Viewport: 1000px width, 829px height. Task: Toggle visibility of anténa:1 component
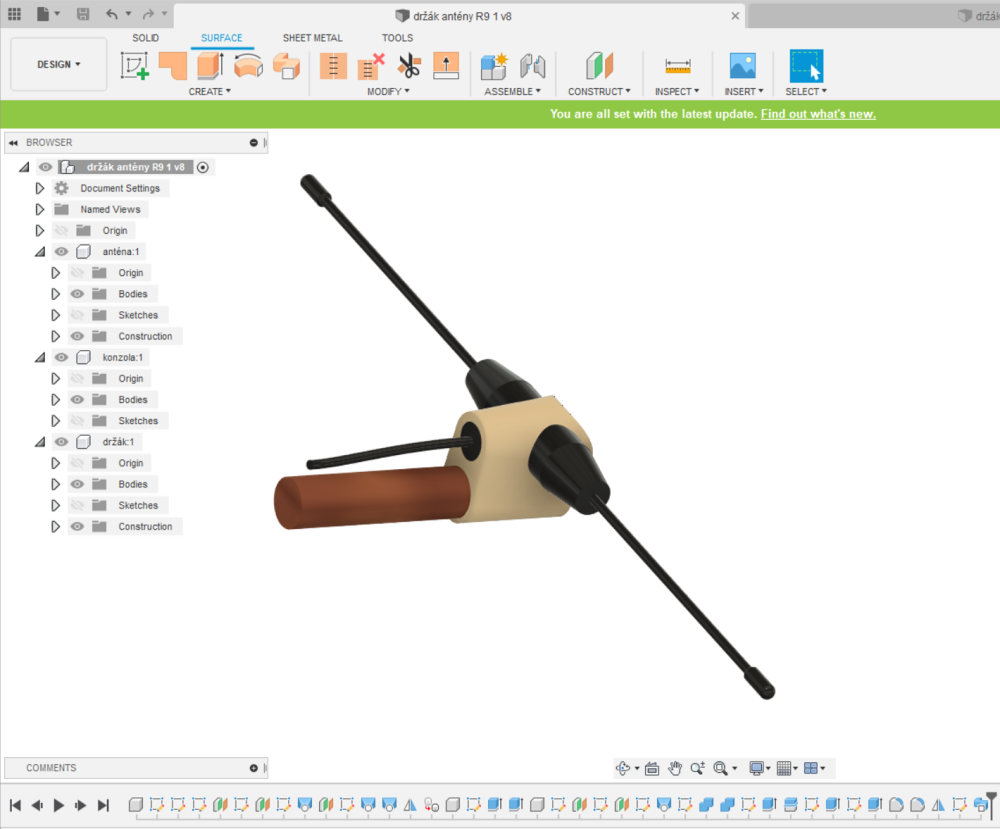click(x=62, y=252)
